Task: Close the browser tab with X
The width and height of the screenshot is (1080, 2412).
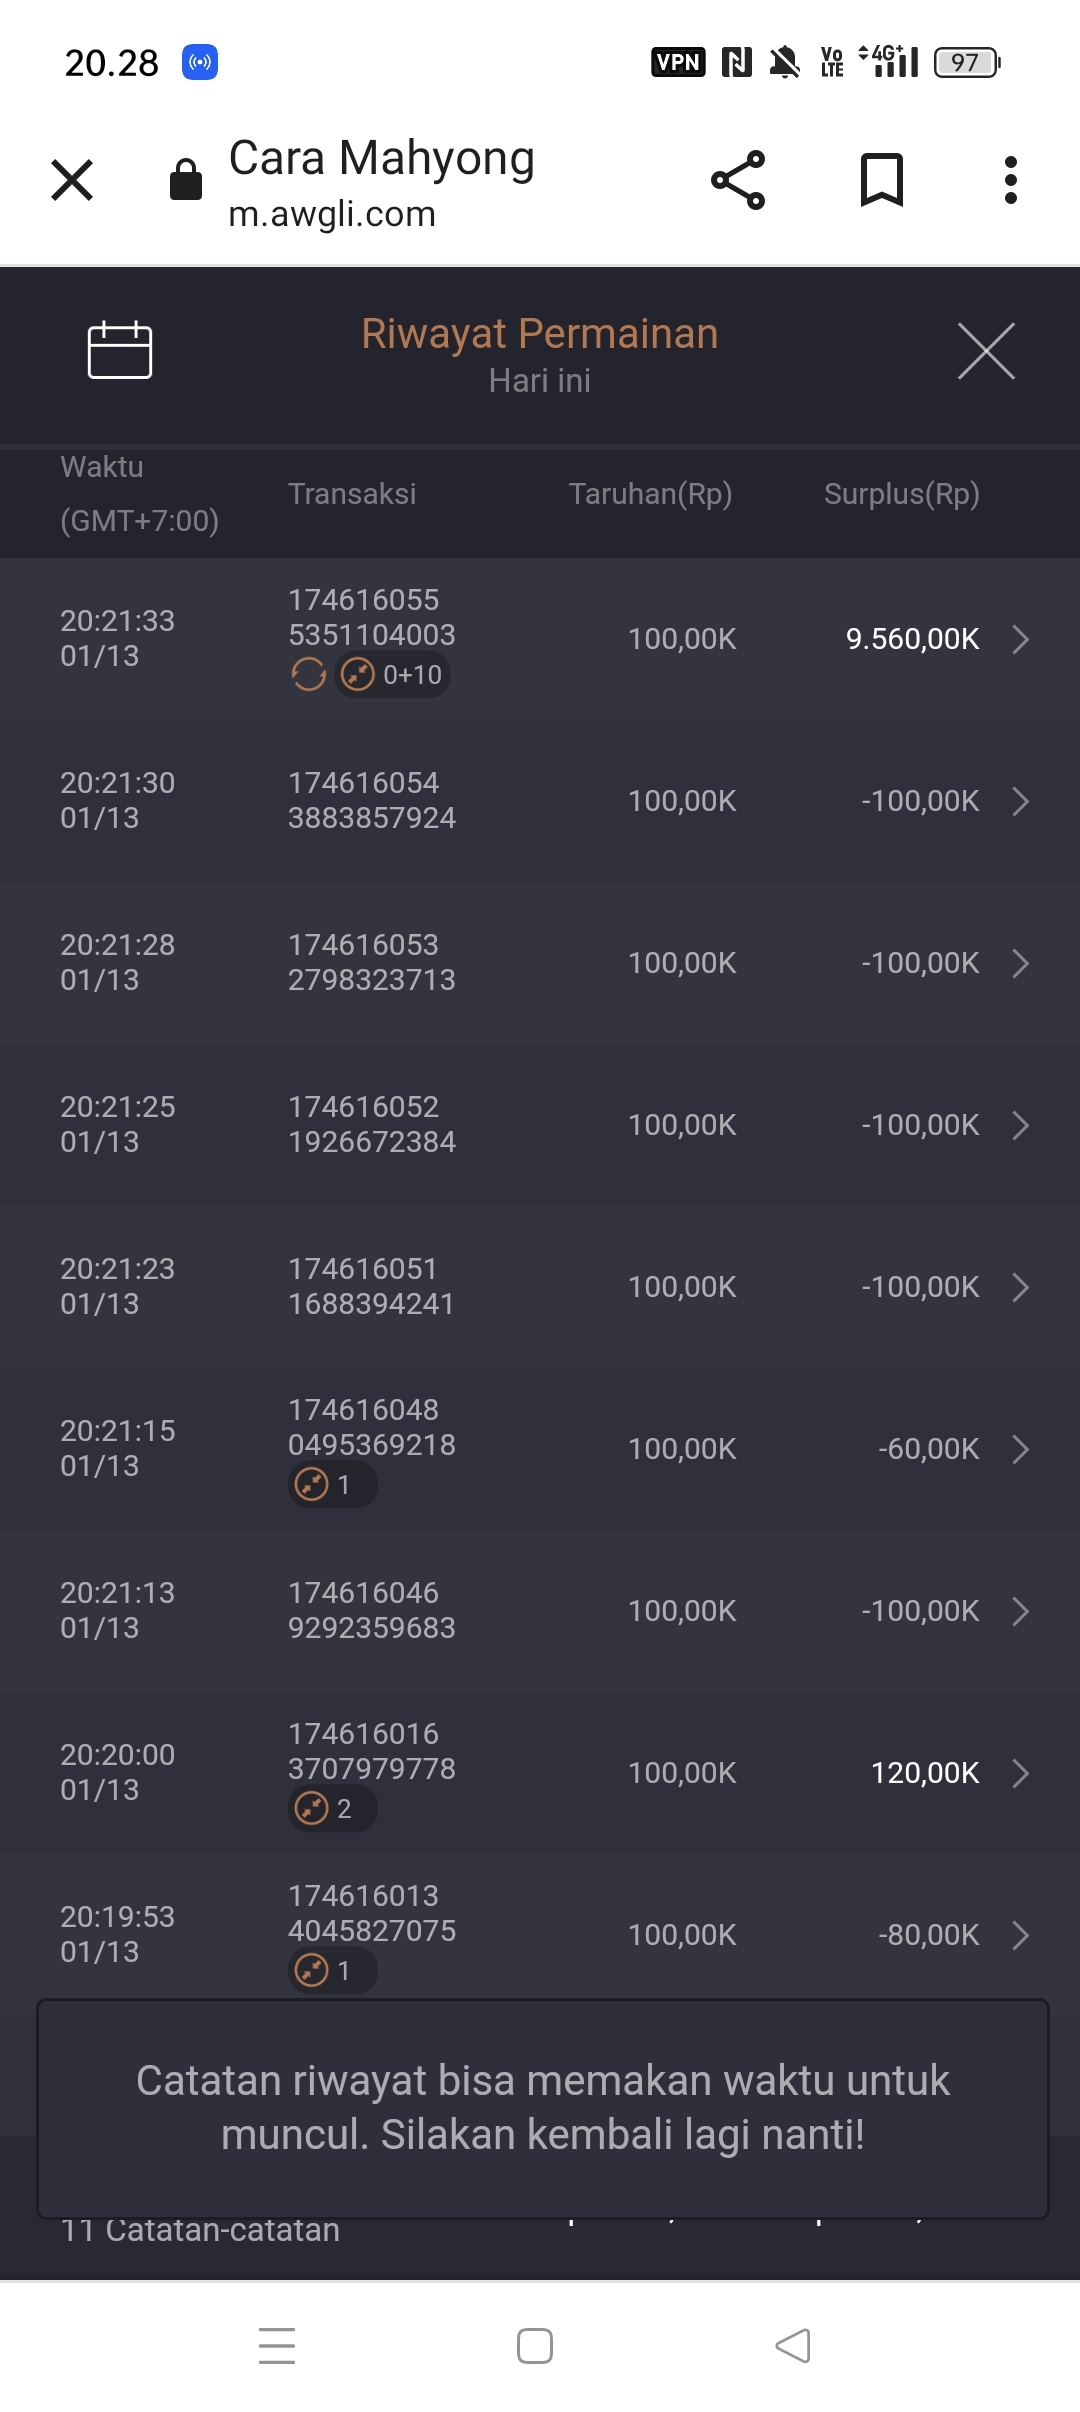Action: coord(72,180)
